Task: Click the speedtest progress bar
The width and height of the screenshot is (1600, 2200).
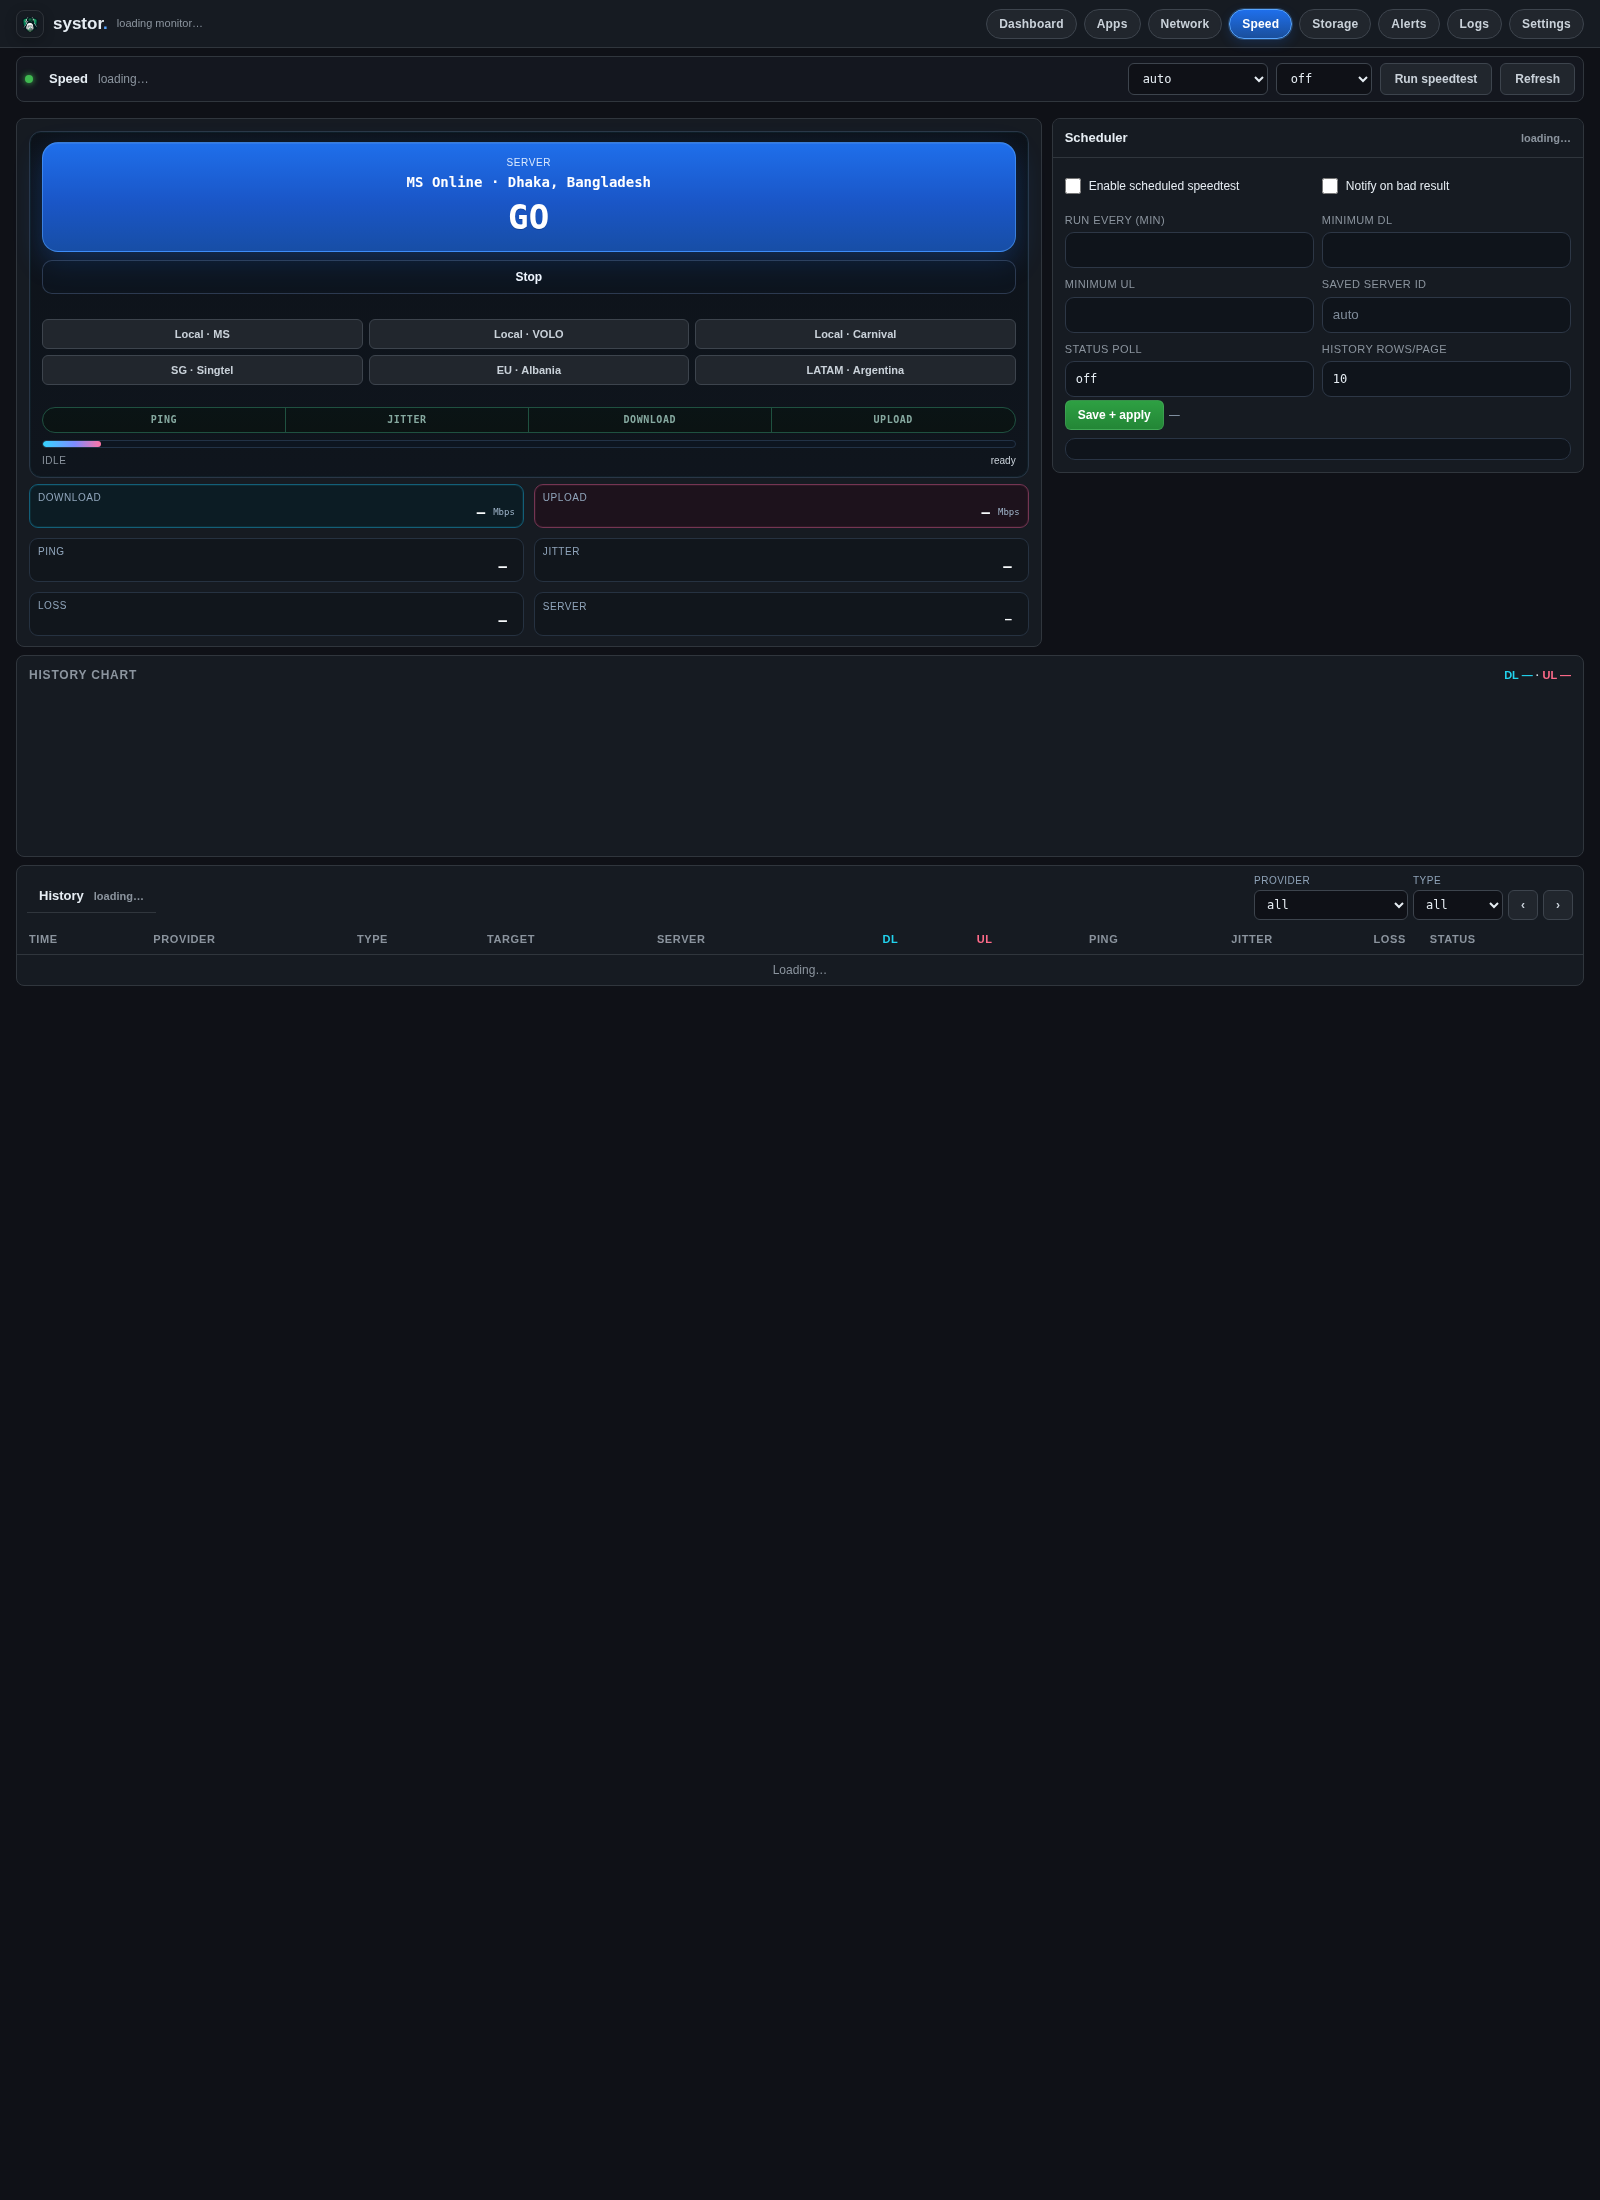Action: point(529,444)
